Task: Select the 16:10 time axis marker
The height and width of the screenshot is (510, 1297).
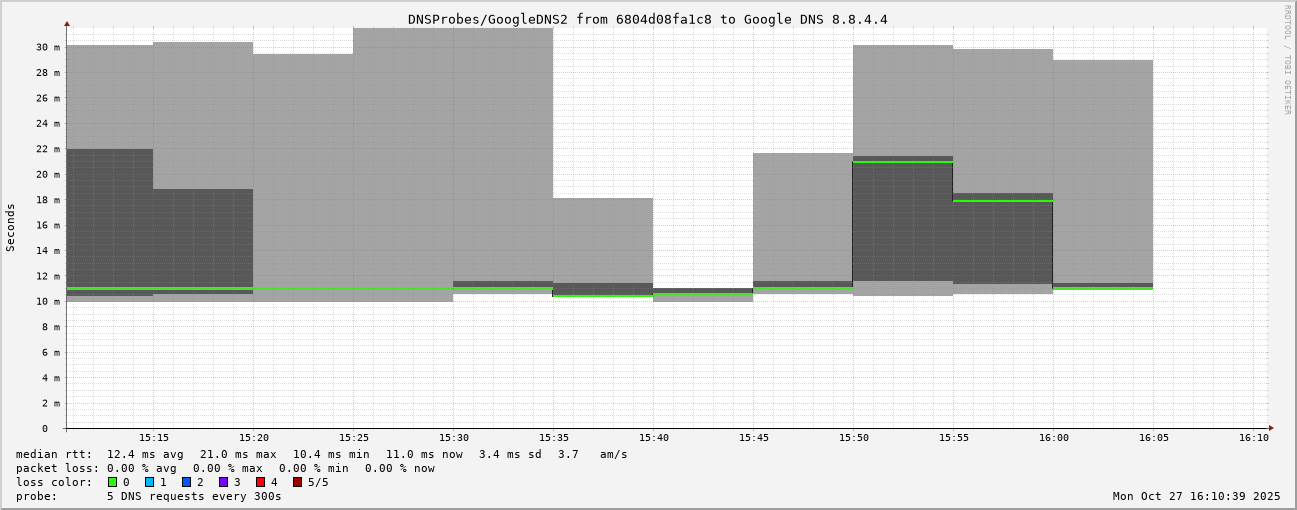Action: (1254, 437)
